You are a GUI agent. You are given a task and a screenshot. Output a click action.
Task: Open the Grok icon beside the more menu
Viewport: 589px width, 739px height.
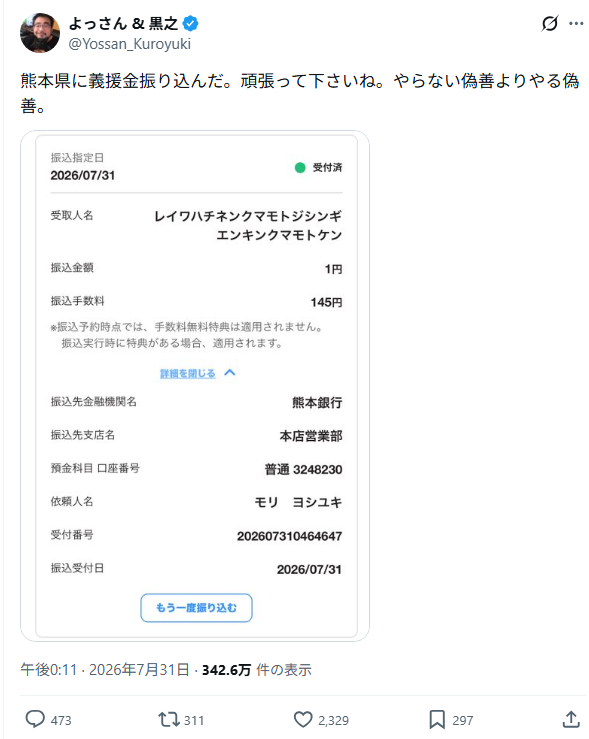(x=549, y=23)
